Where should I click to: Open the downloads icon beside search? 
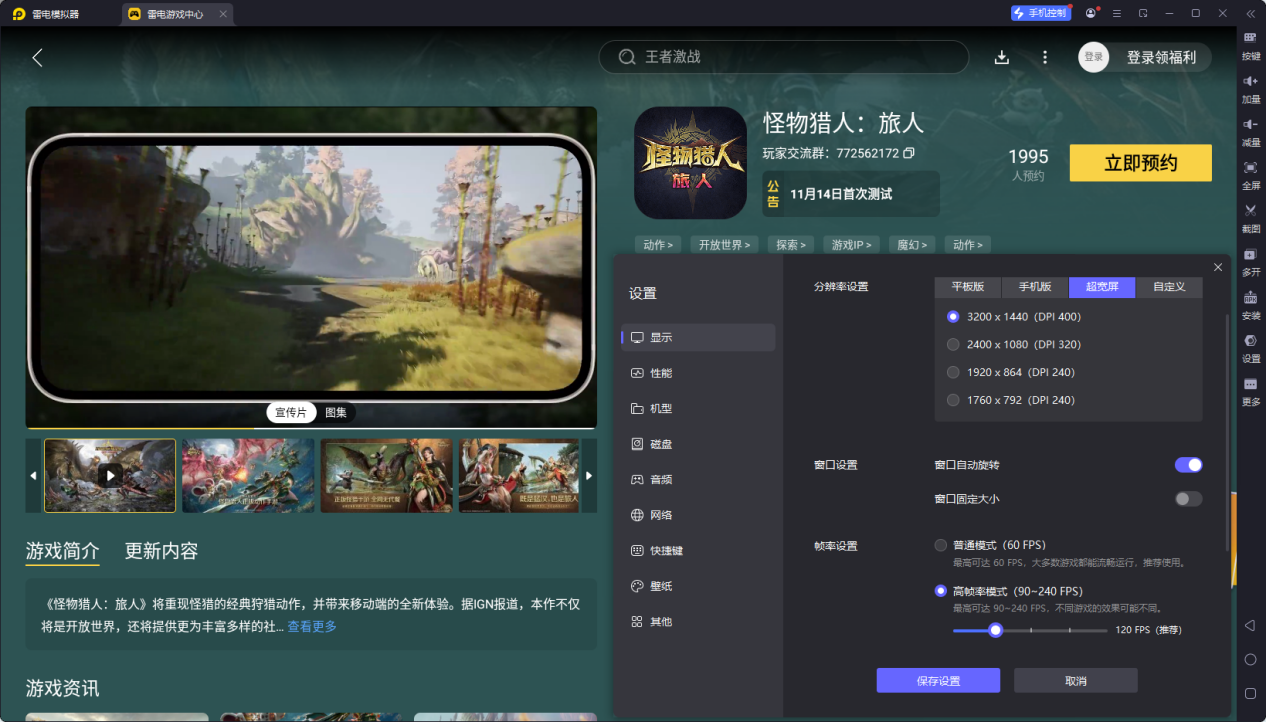pos(1002,58)
